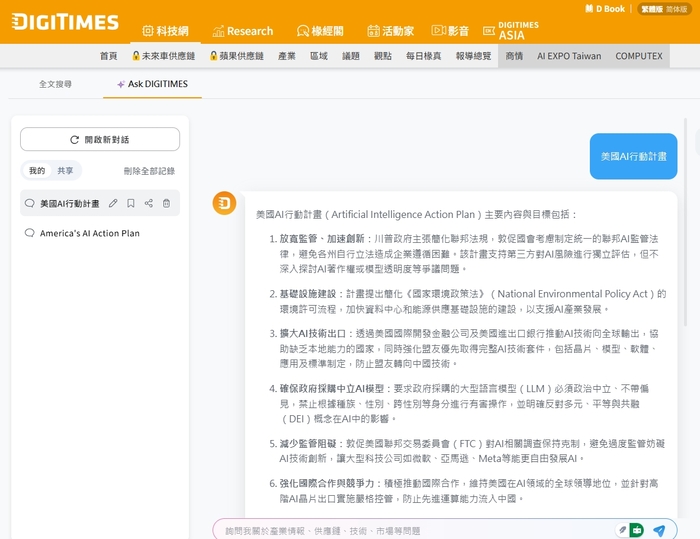
Task: Select the green robot mode
Action: (637, 530)
